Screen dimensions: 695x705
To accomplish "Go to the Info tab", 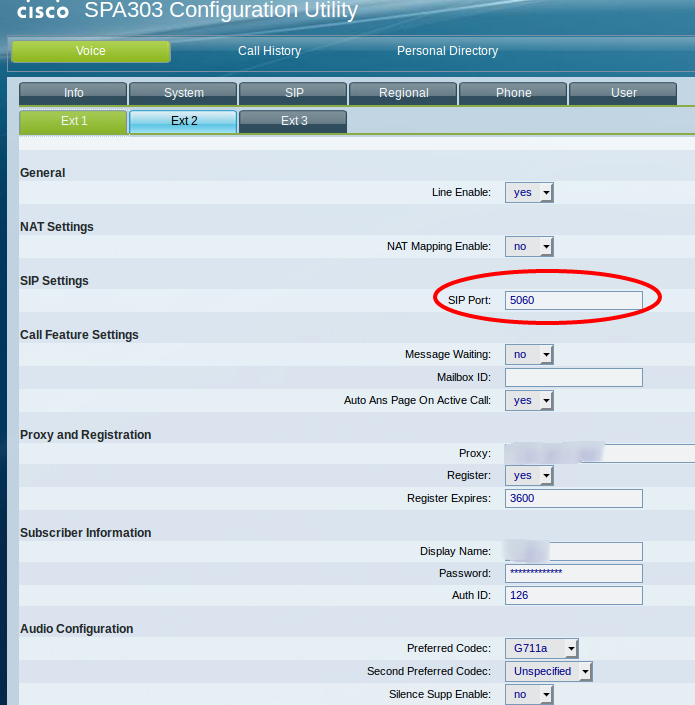I will pyautogui.click(x=74, y=93).
